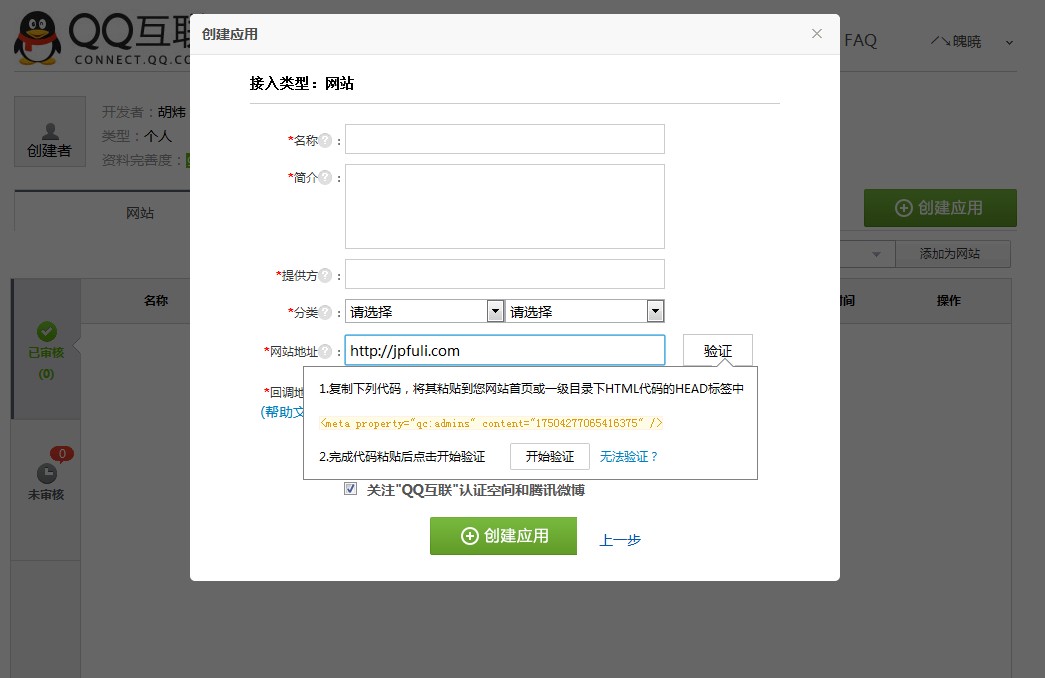Focus the 提供方 input field
The height and width of the screenshot is (678, 1045).
tap(505, 274)
